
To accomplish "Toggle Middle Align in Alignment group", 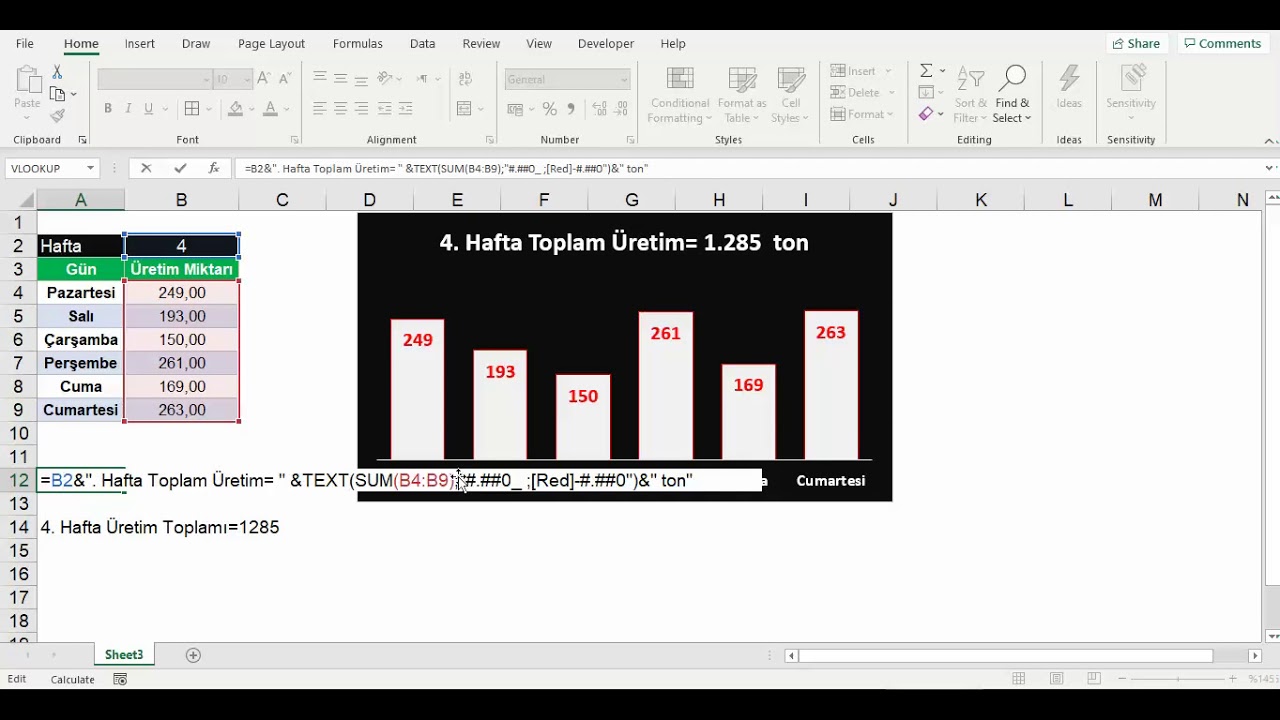I will 341,79.
